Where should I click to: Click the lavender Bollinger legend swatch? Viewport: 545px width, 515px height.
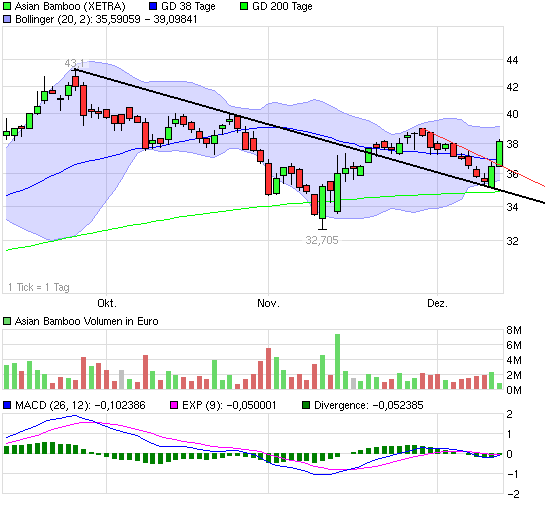pyautogui.click(x=7, y=19)
